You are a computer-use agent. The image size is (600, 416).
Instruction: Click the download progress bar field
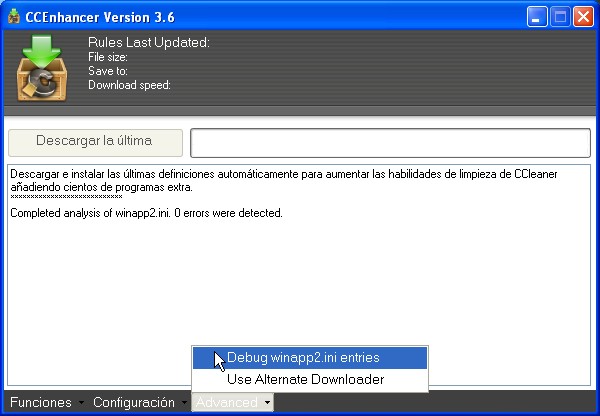point(390,143)
